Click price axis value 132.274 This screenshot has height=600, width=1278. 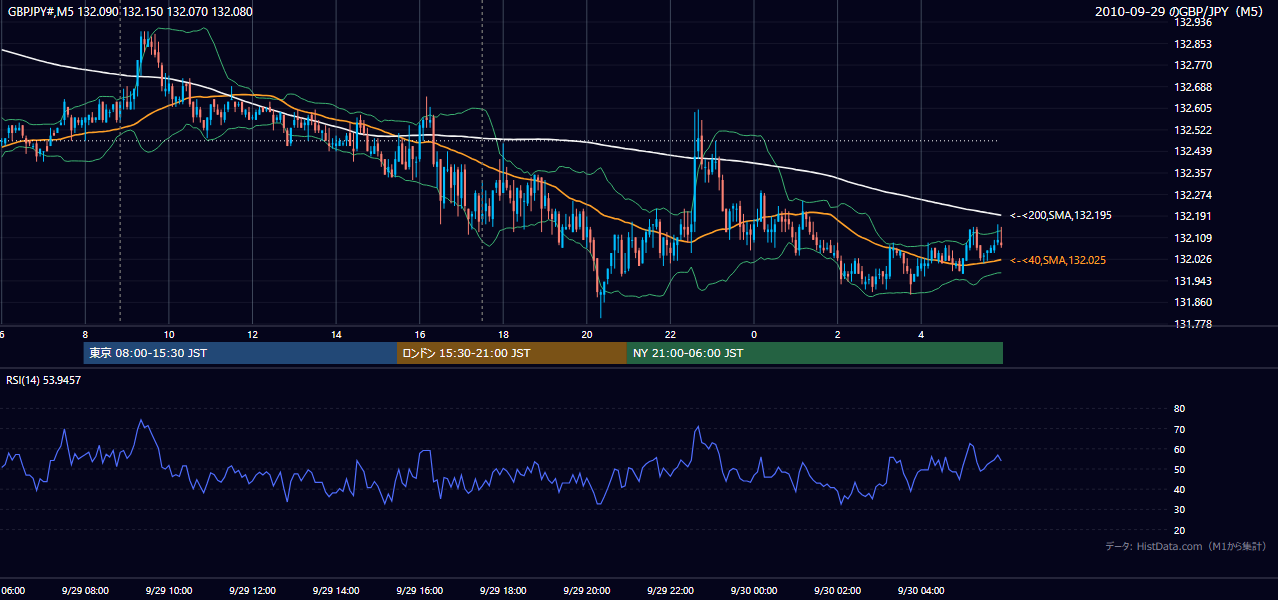point(1192,195)
